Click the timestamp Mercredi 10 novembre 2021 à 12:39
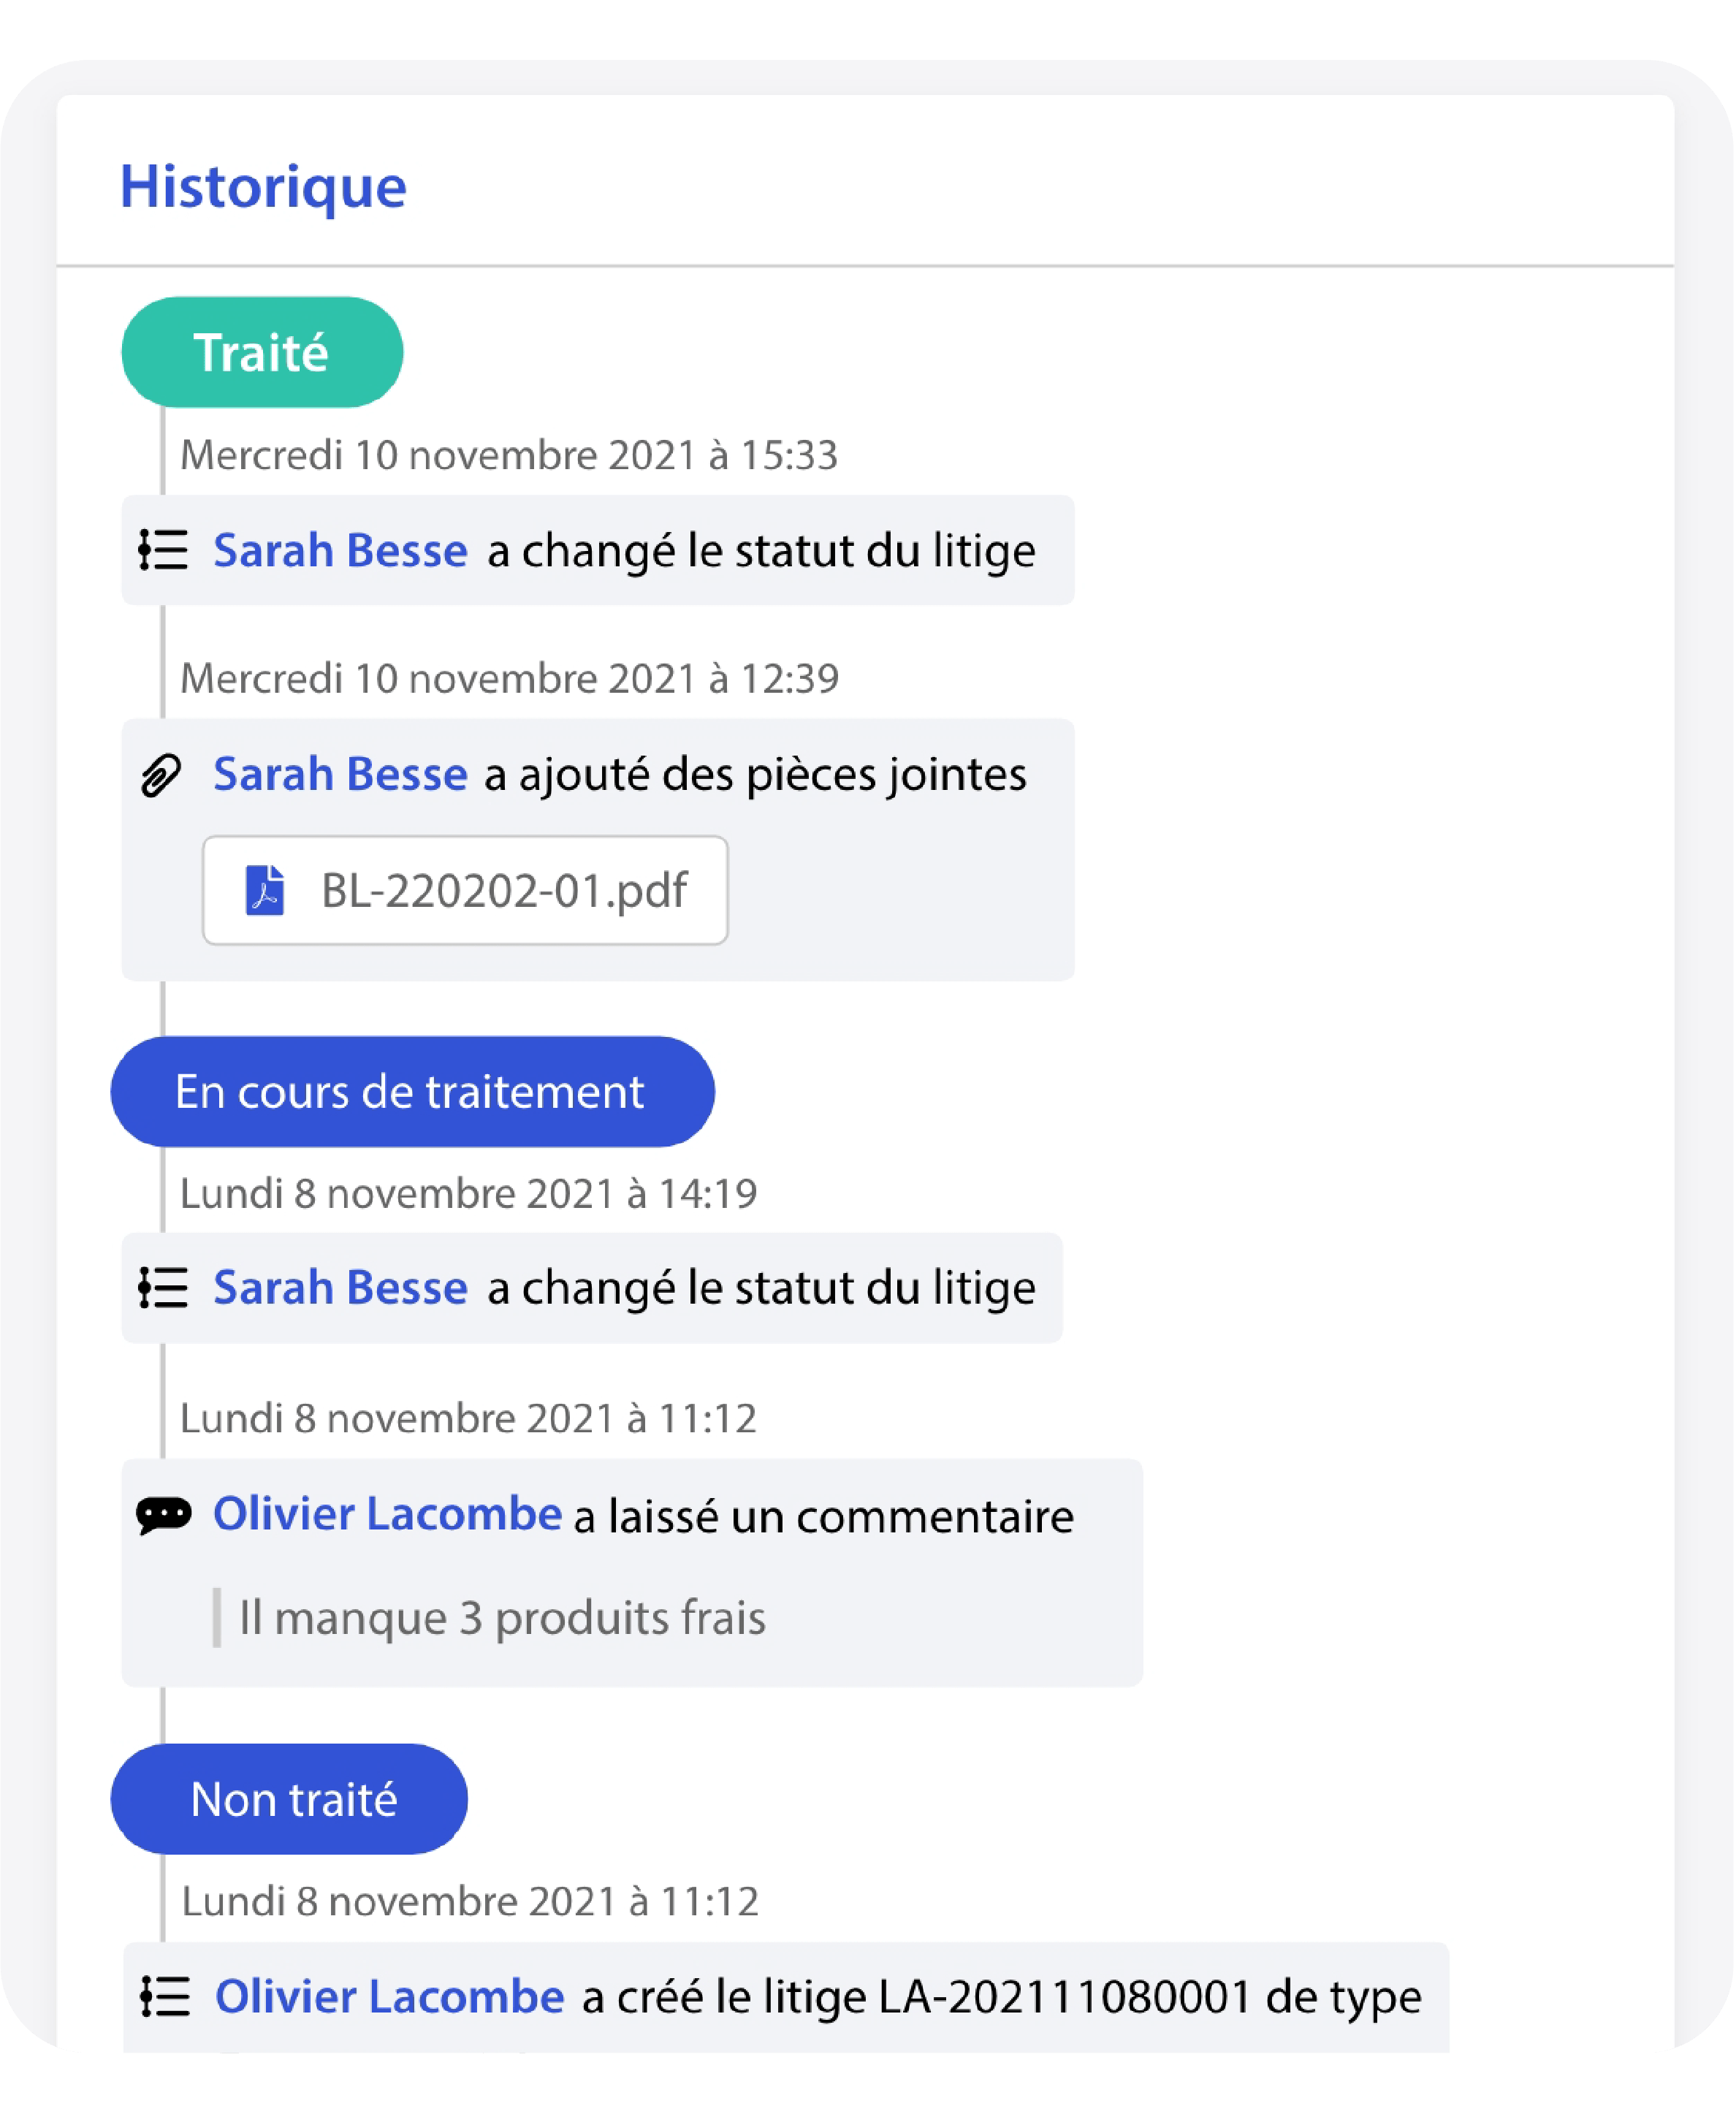 click(508, 679)
